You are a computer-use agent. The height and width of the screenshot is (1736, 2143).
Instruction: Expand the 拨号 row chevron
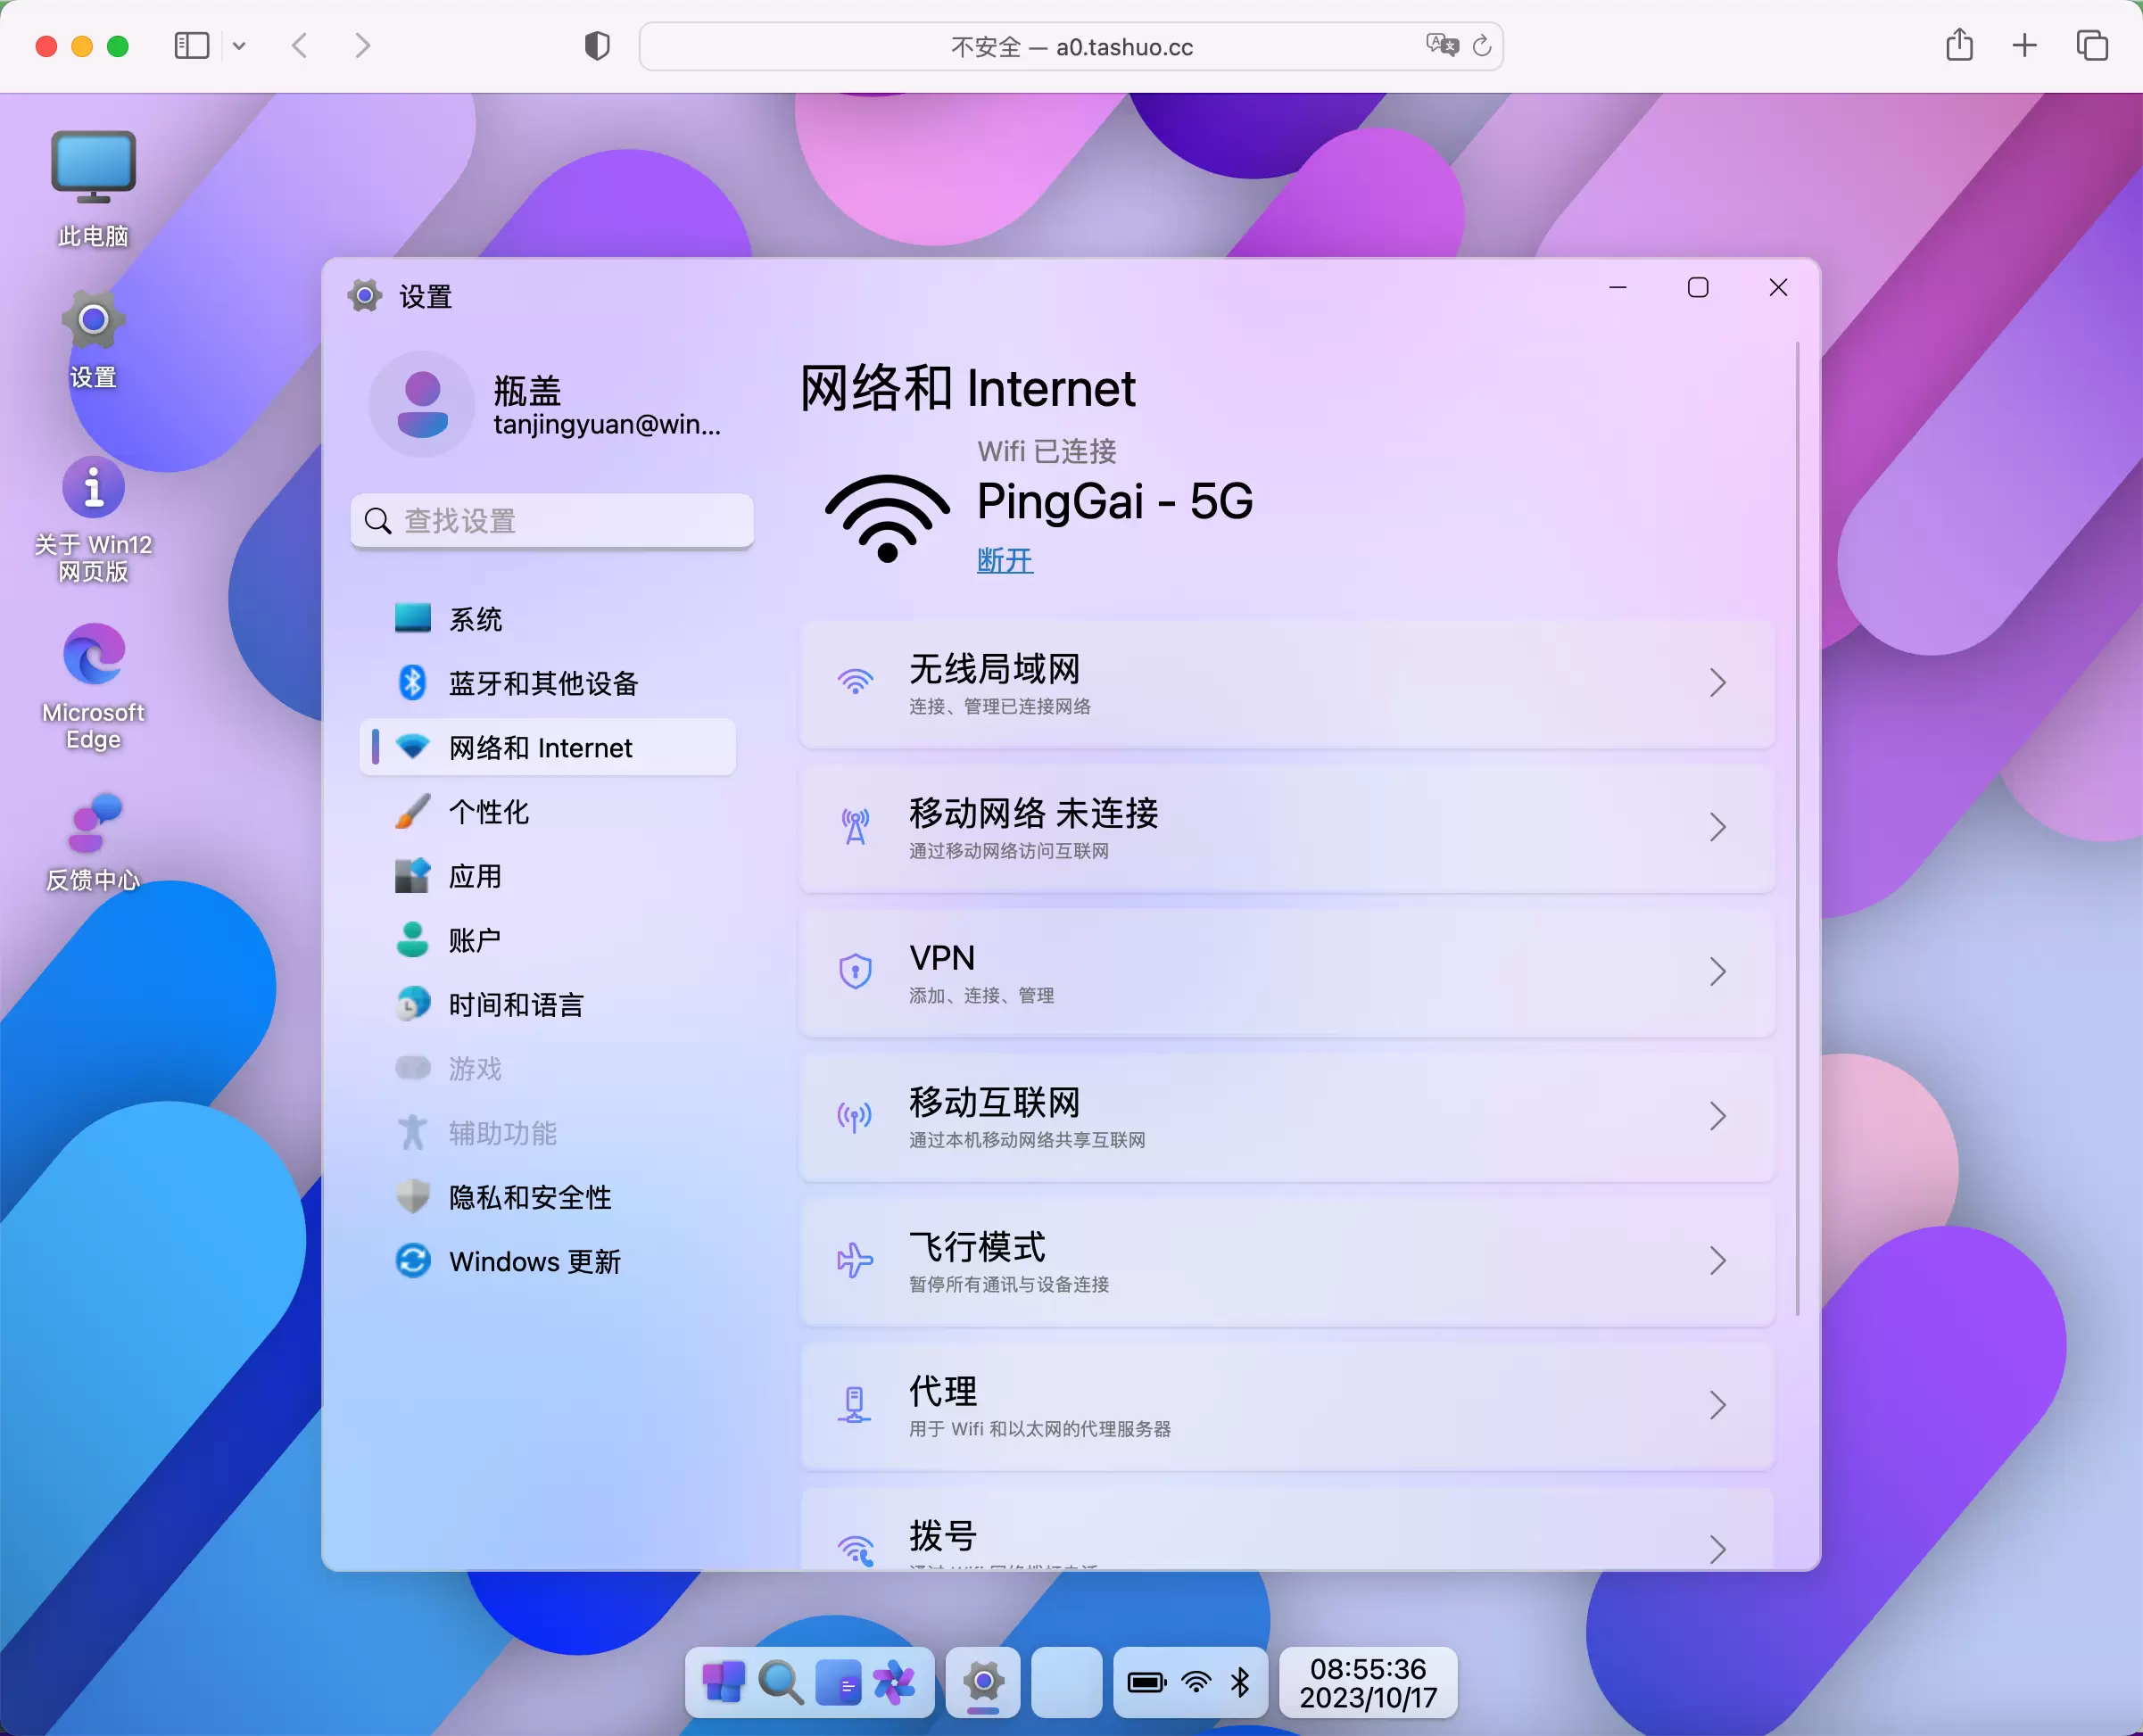(x=1718, y=1549)
